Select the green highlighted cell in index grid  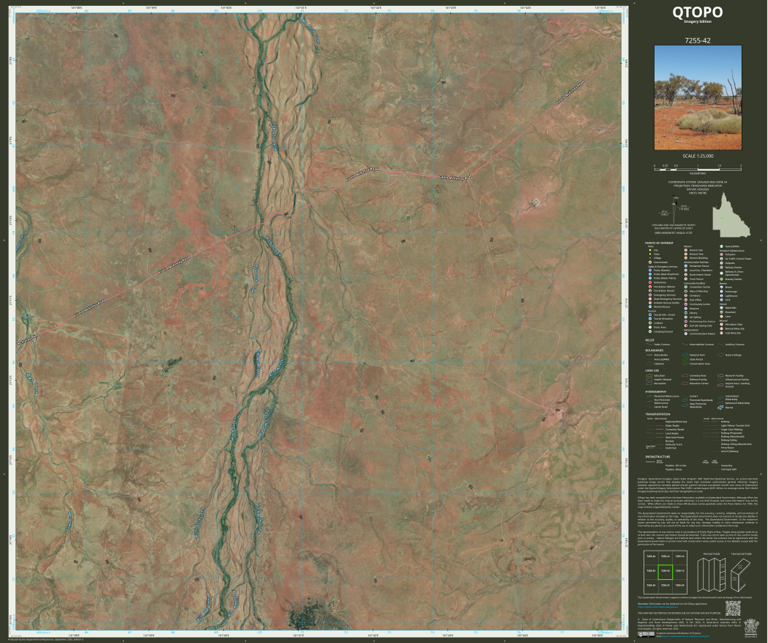[666, 572]
